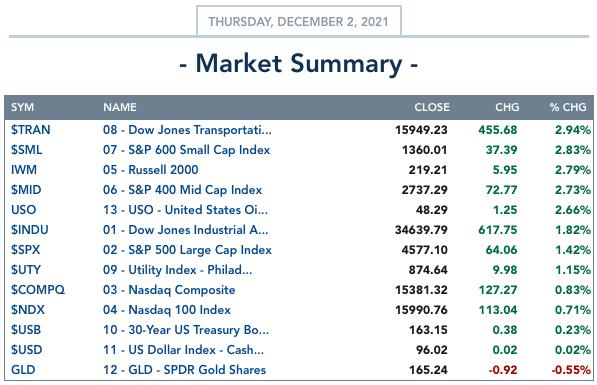Sort table by the NAME column header
The width and height of the screenshot is (597, 385).
click(120, 107)
